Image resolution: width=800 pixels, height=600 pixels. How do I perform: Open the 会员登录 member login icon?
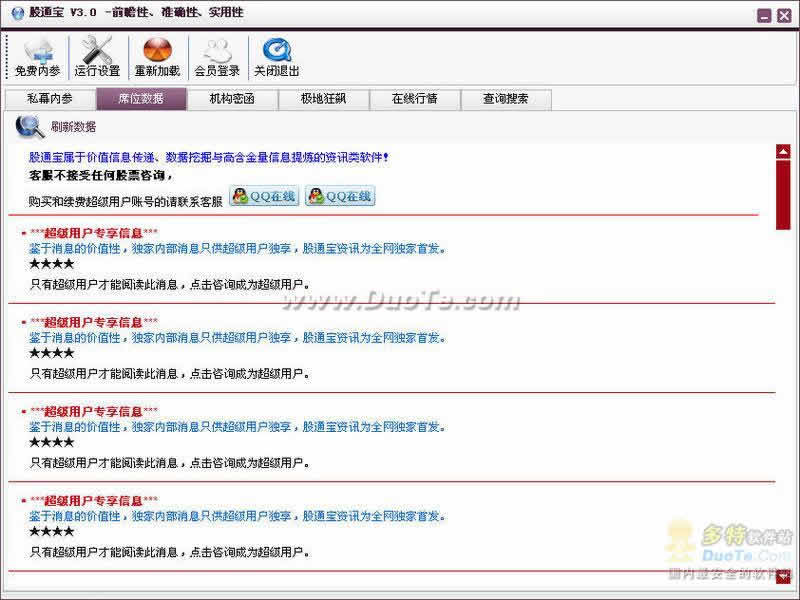(x=217, y=57)
